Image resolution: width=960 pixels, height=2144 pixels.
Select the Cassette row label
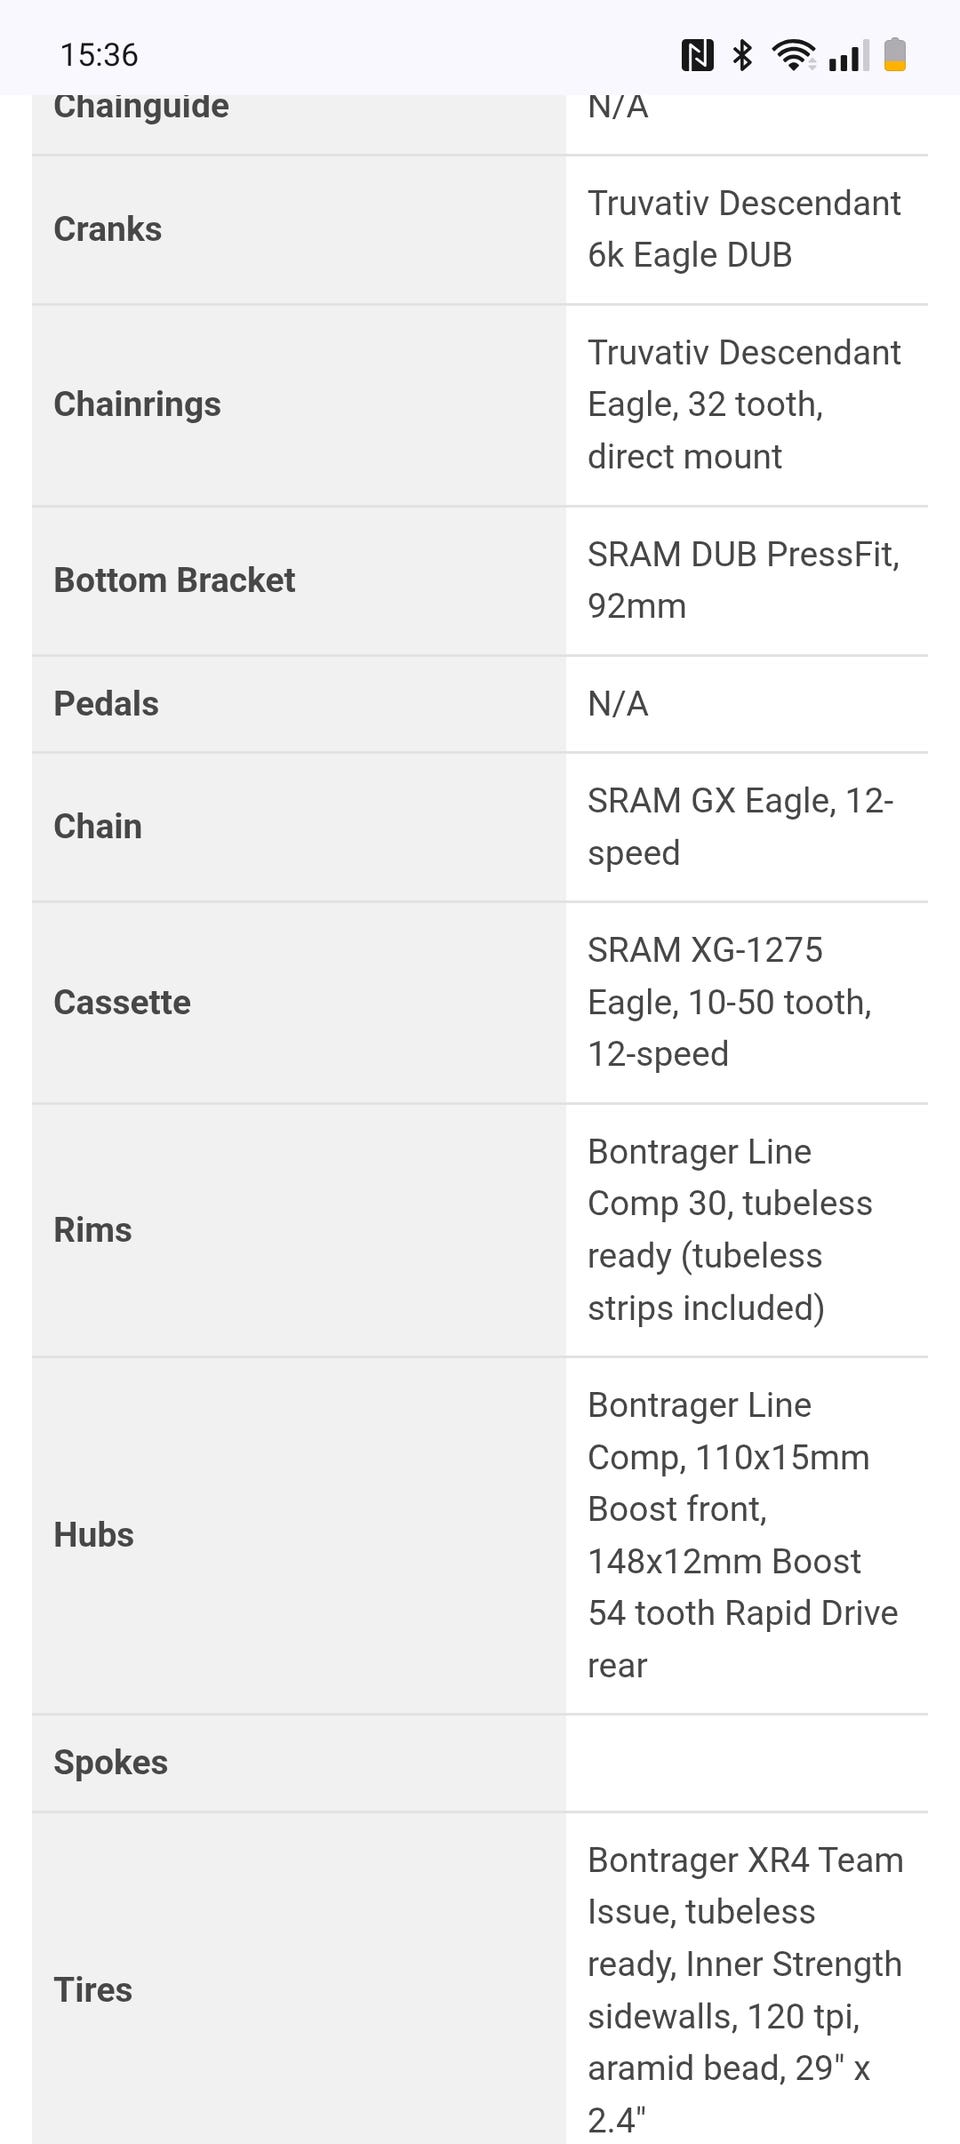coord(122,1002)
